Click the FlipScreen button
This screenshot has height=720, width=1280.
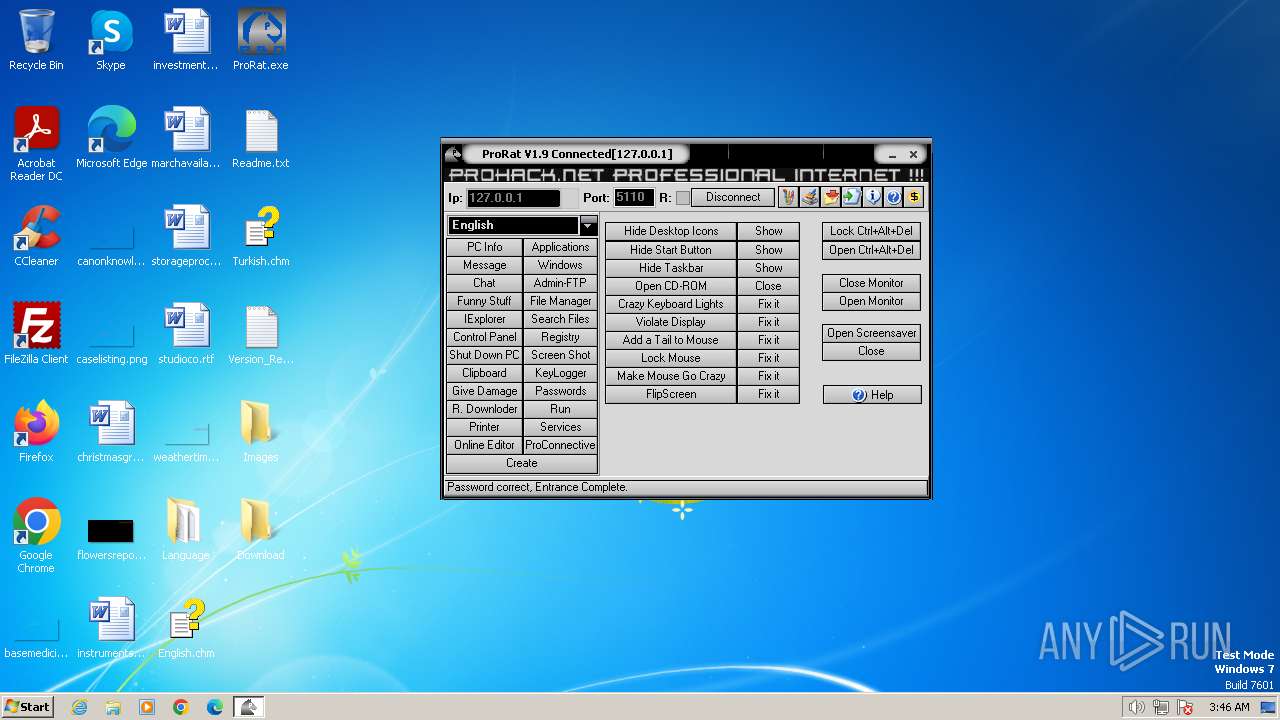pos(671,394)
